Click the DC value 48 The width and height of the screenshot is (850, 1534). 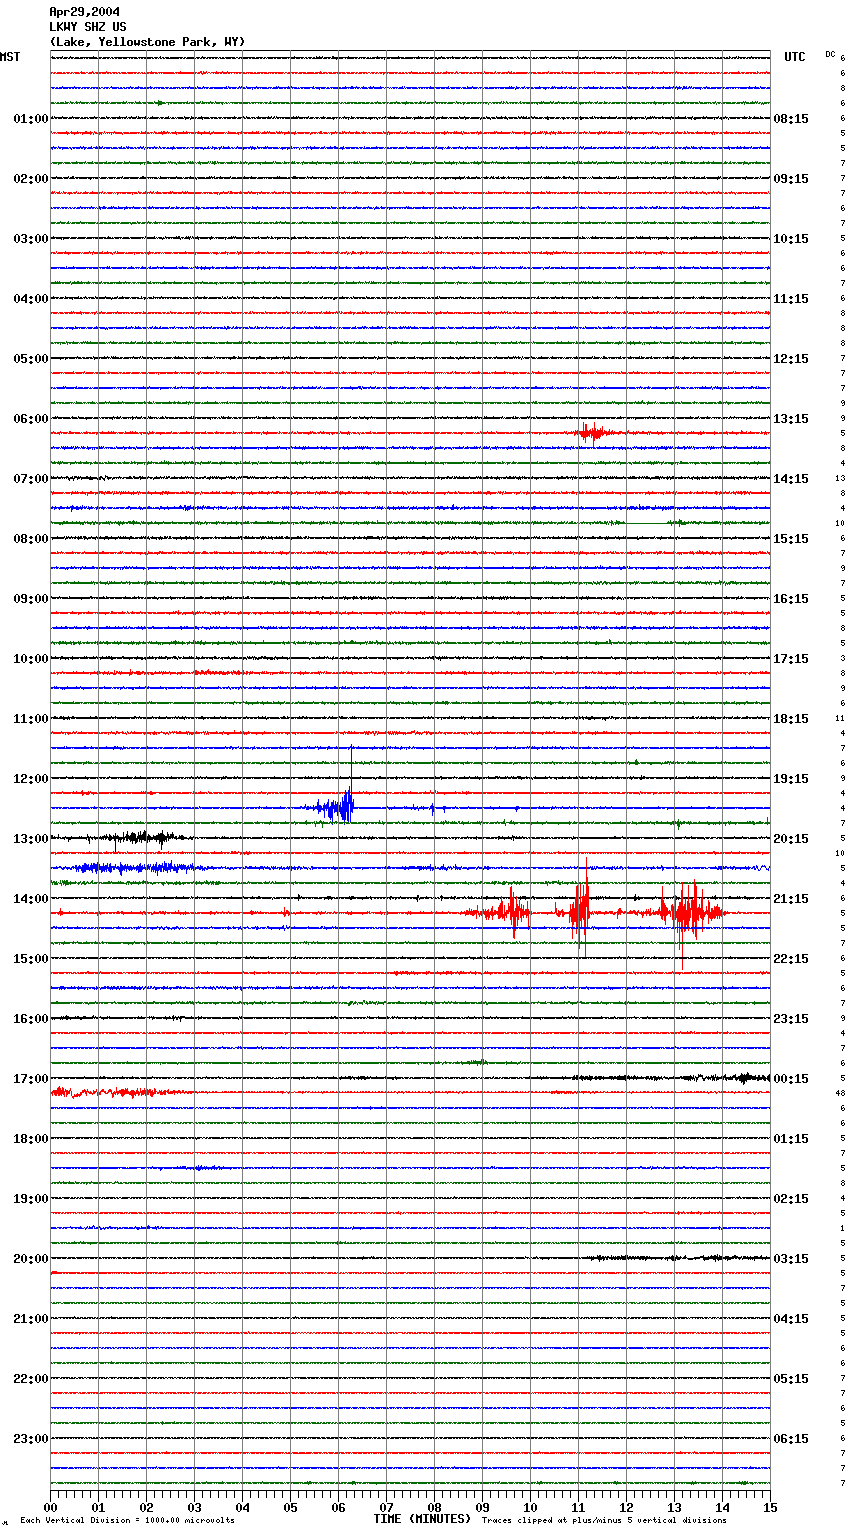(x=841, y=1093)
